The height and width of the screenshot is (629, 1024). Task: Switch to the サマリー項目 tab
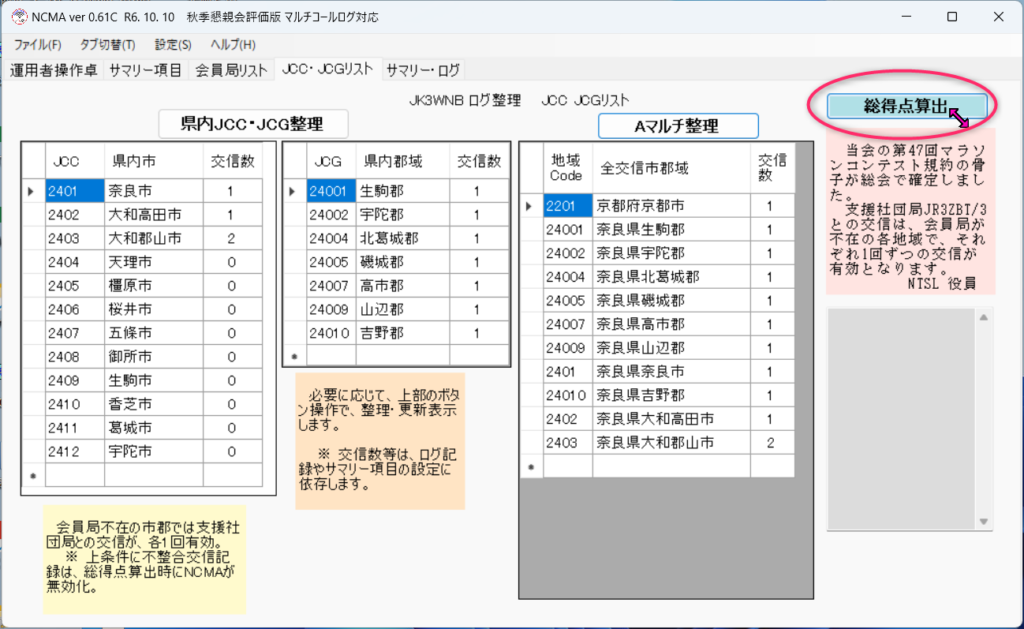(145, 70)
